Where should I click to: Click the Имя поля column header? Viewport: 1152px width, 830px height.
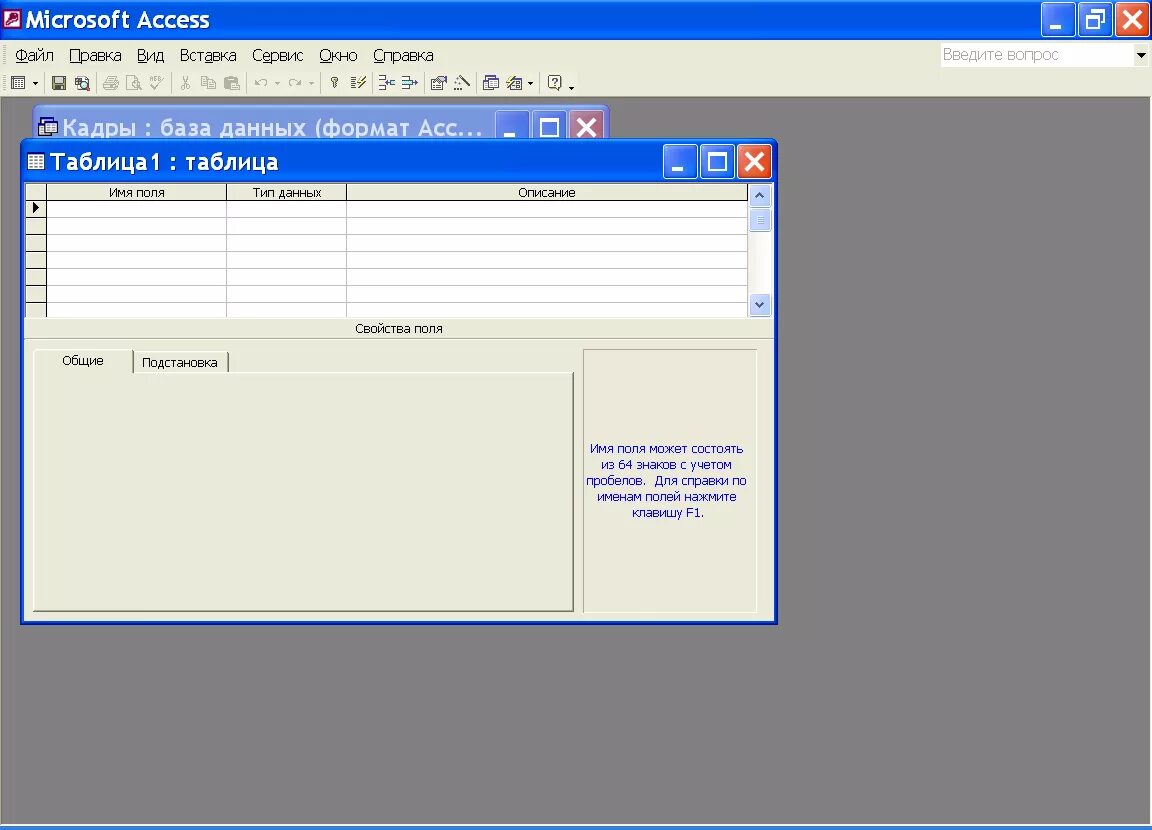coord(137,192)
